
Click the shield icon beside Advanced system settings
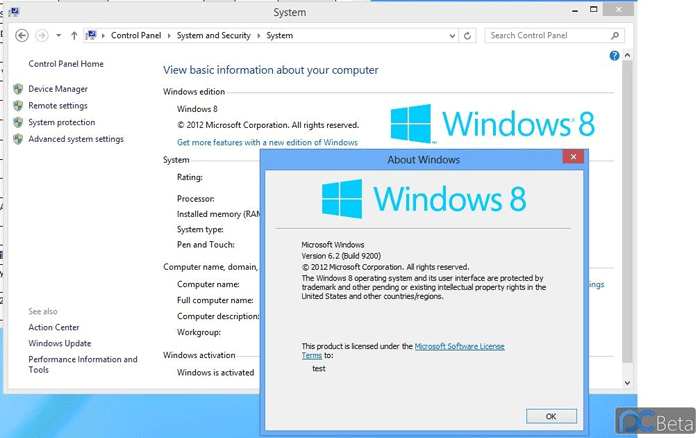[x=18, y=139]
